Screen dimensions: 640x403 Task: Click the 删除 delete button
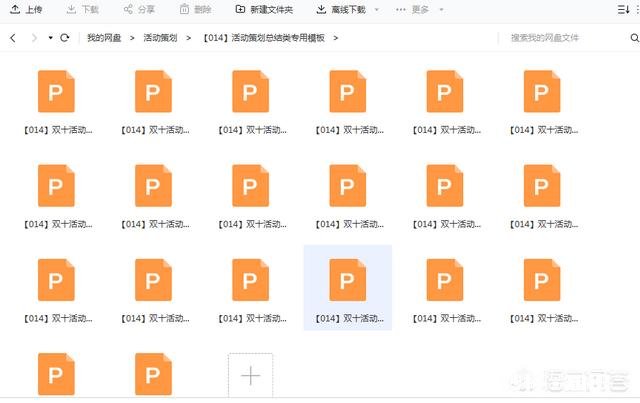coord(196,9)
